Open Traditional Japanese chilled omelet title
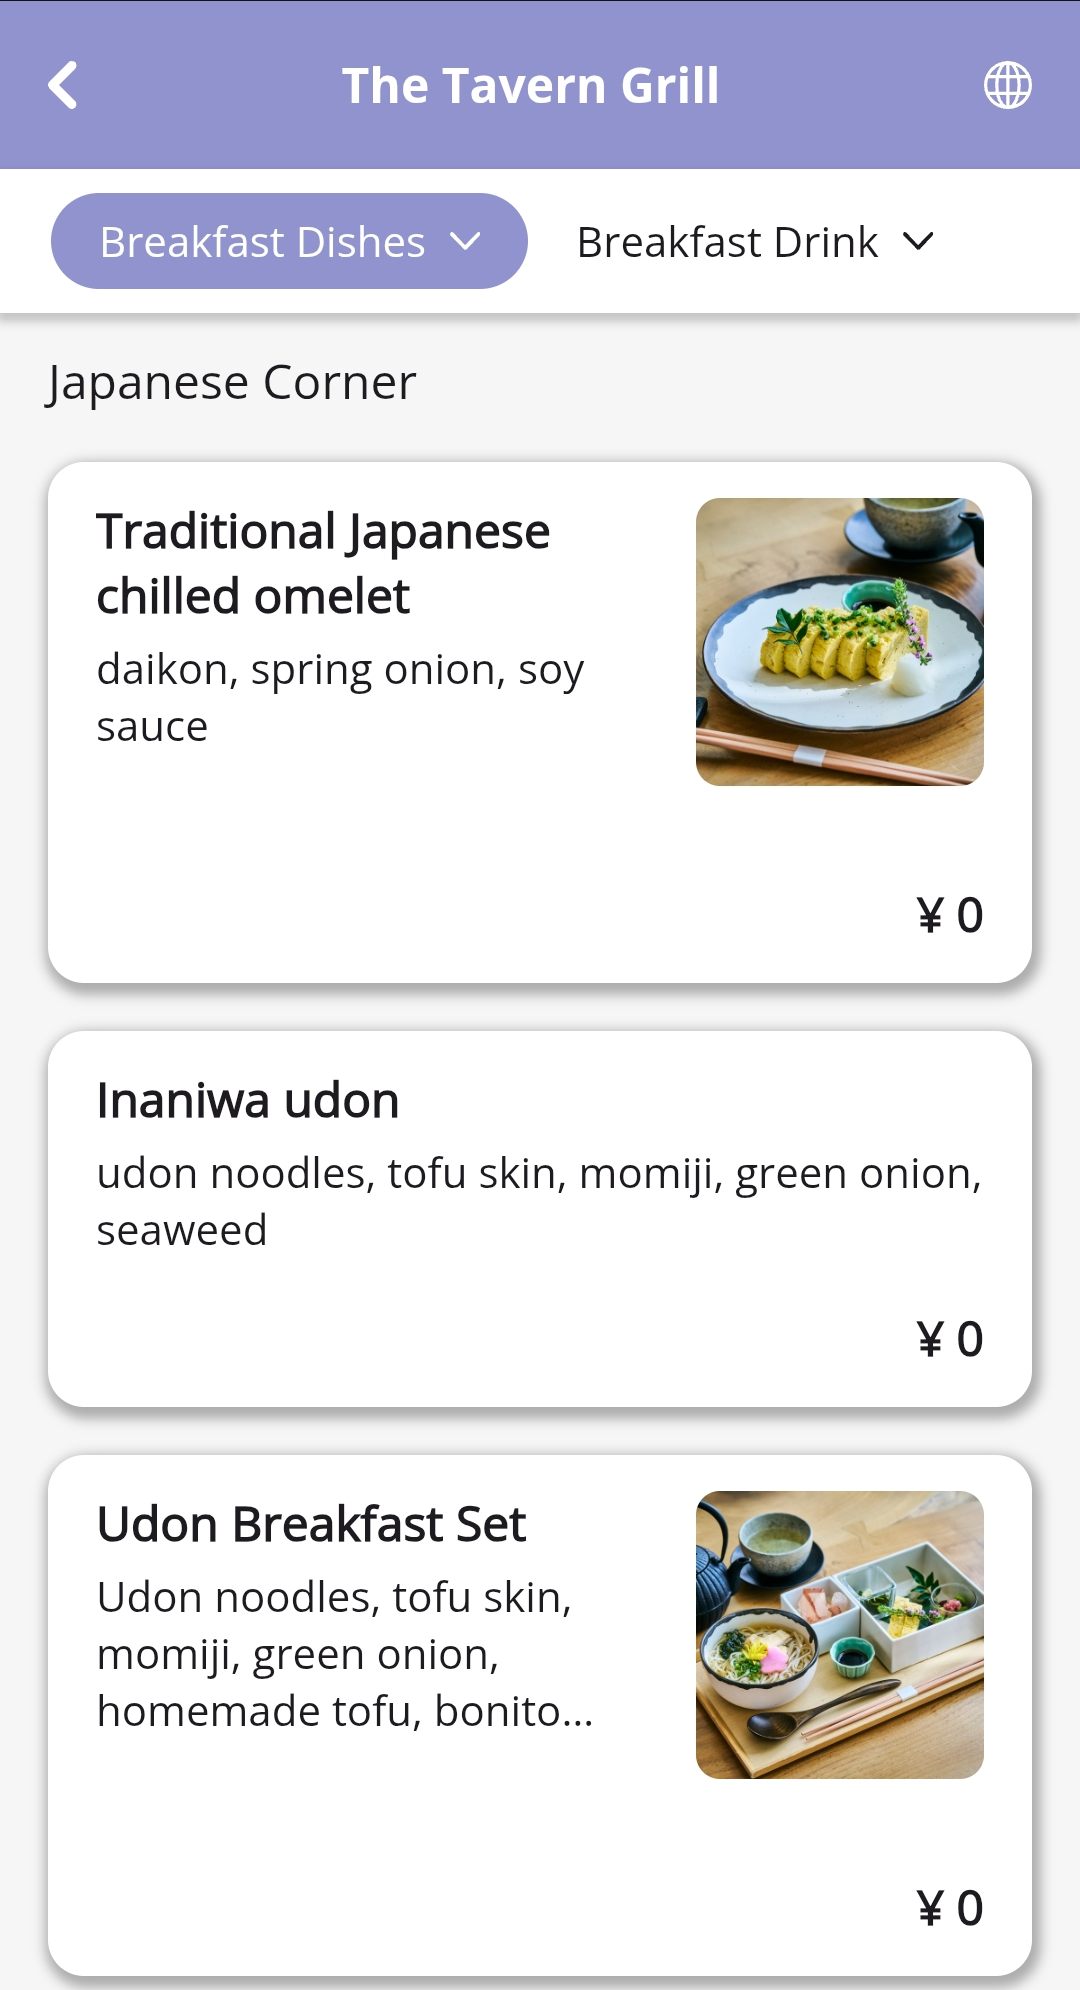The width and height of the screenshot is (1080, 1990). 323,563
